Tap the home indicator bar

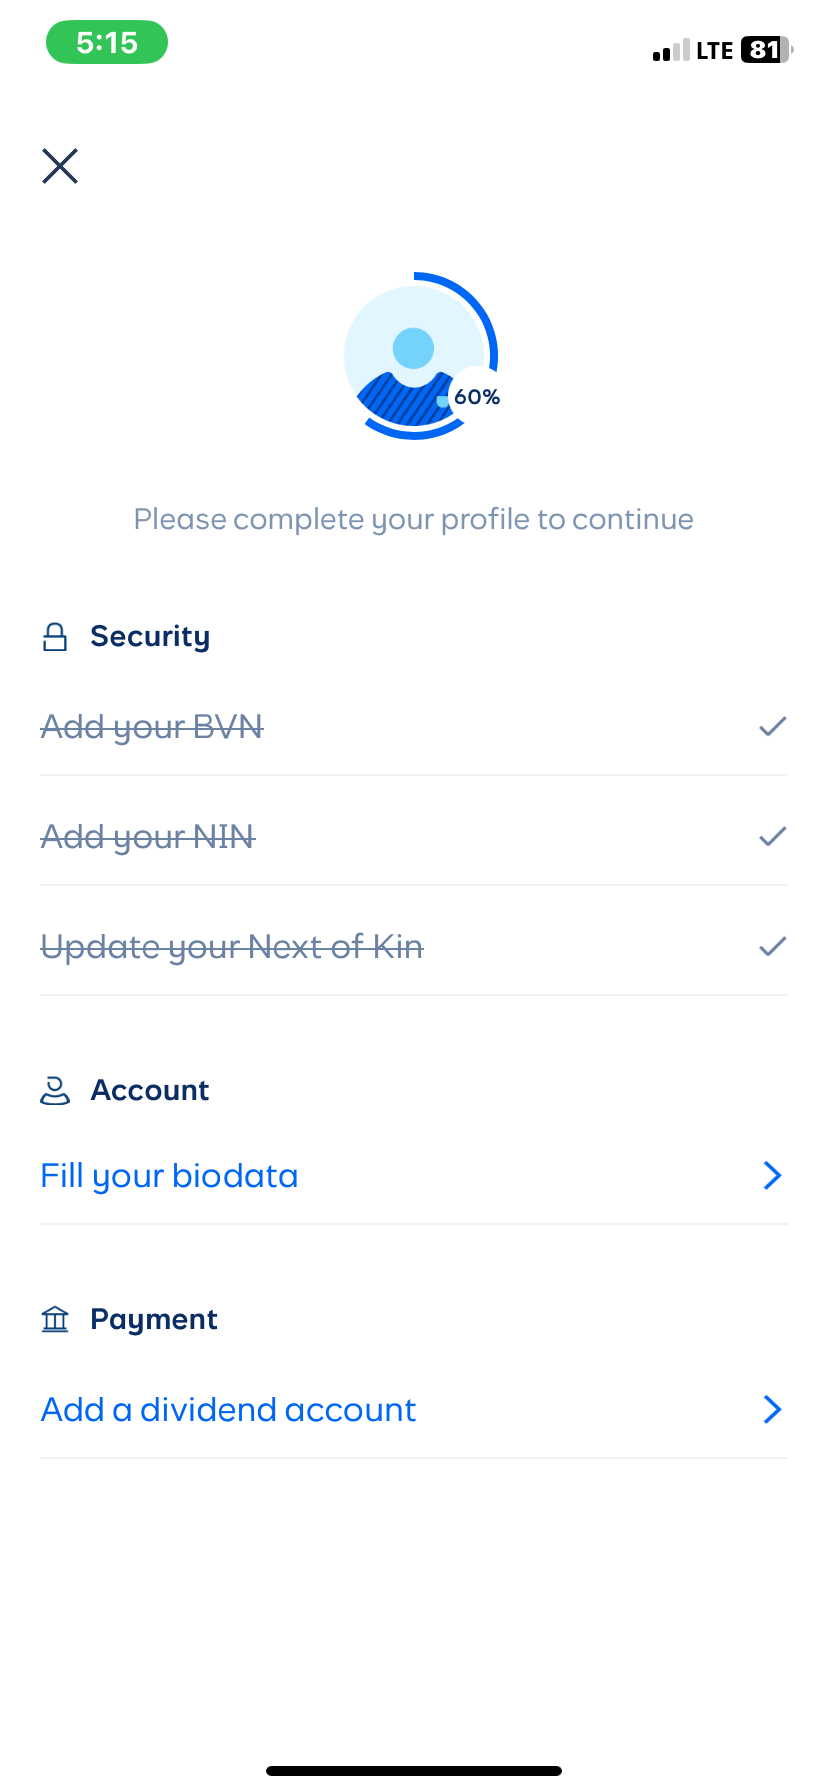click(414, 1771)
